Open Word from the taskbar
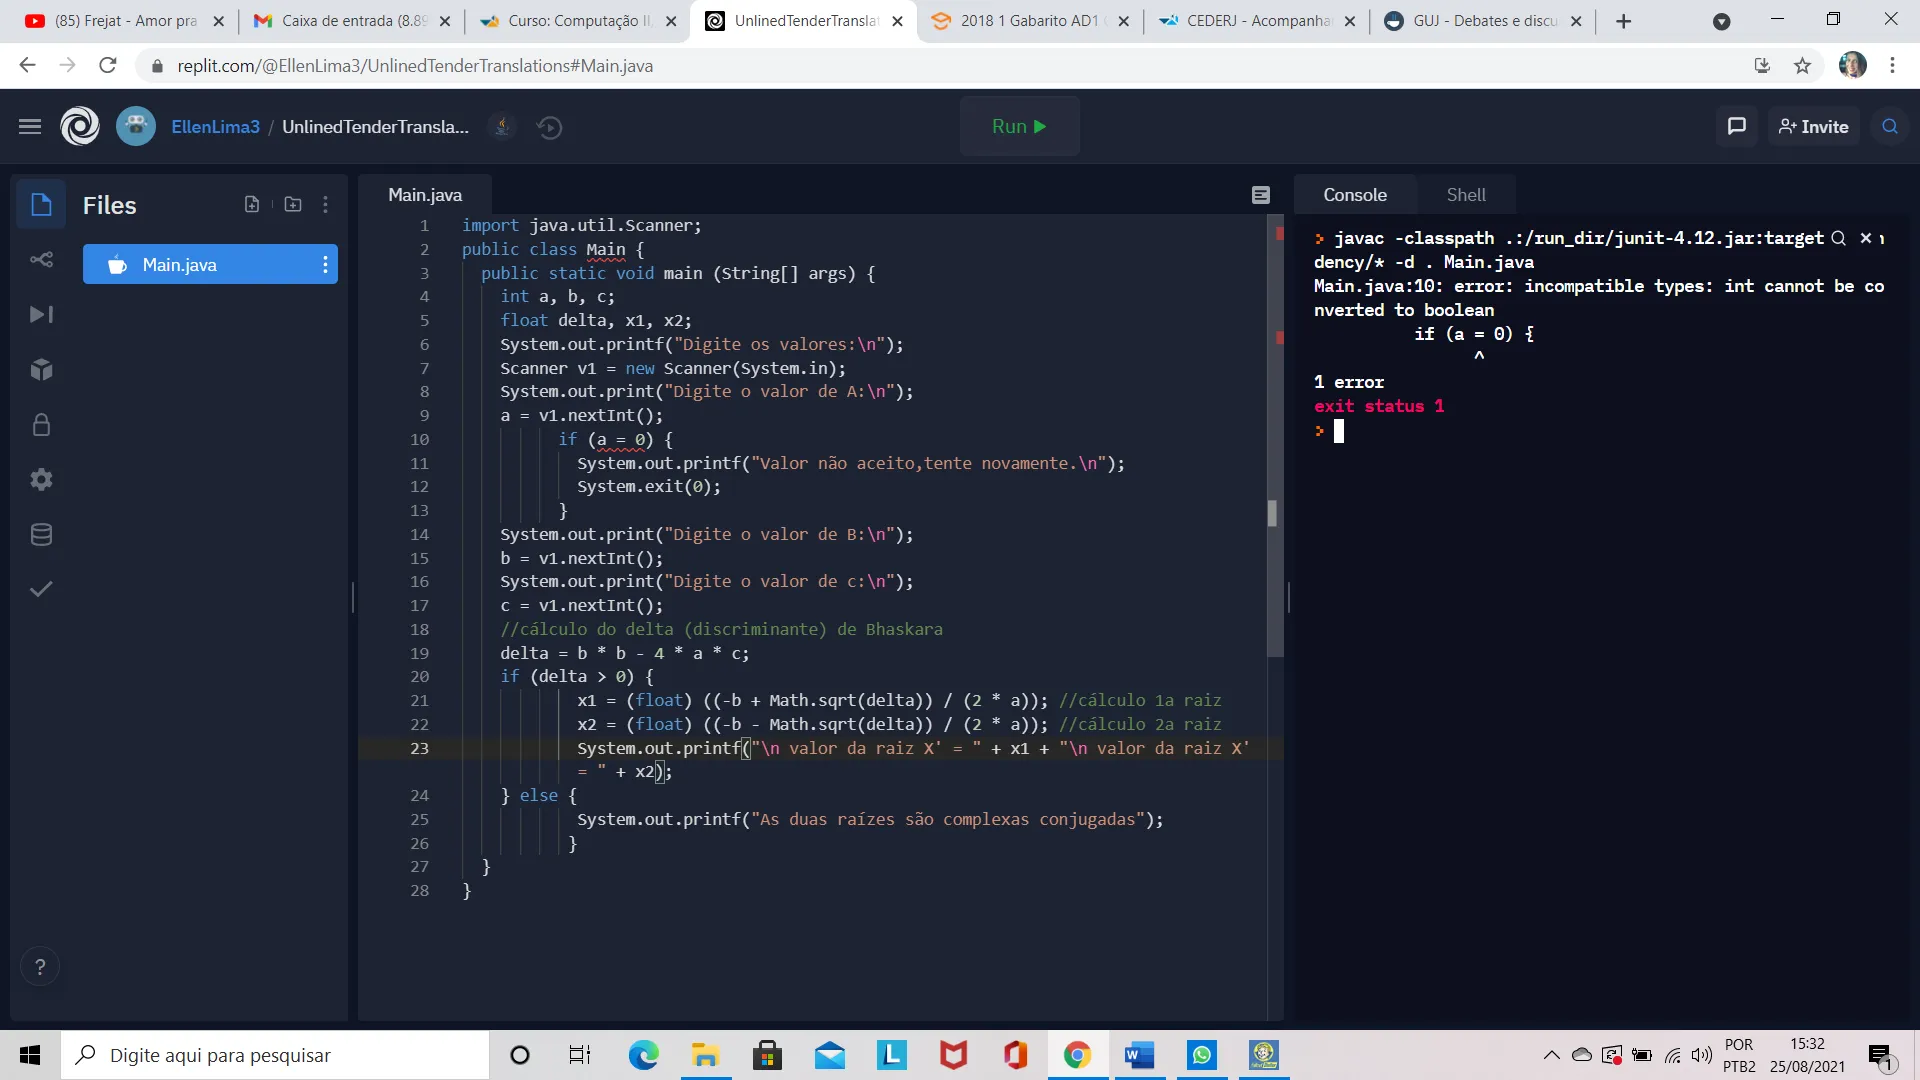This screenshot has width=1920, height=1080. click(x=1139, y=1055)
